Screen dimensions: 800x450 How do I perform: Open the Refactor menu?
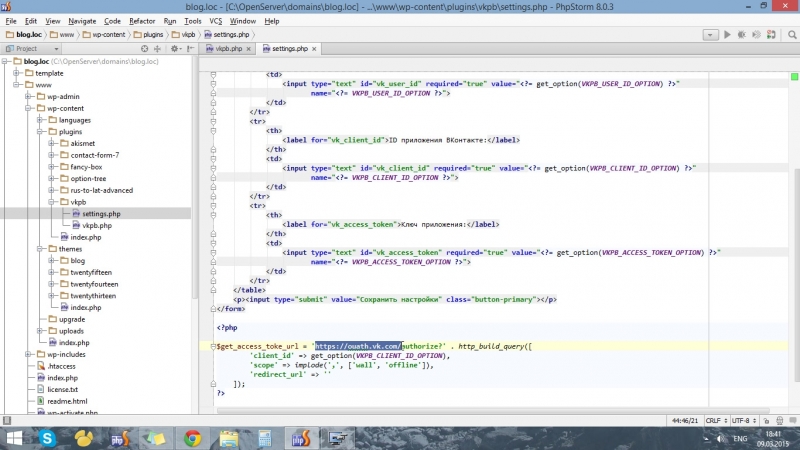(142, 20)
